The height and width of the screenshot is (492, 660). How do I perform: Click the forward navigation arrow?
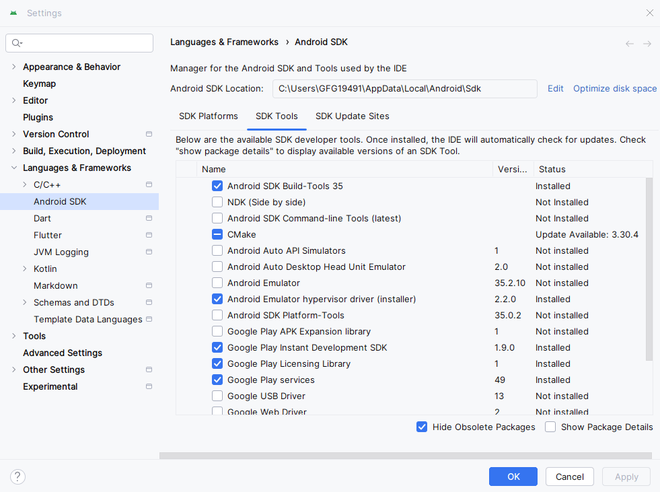click(x=647, y=43)
